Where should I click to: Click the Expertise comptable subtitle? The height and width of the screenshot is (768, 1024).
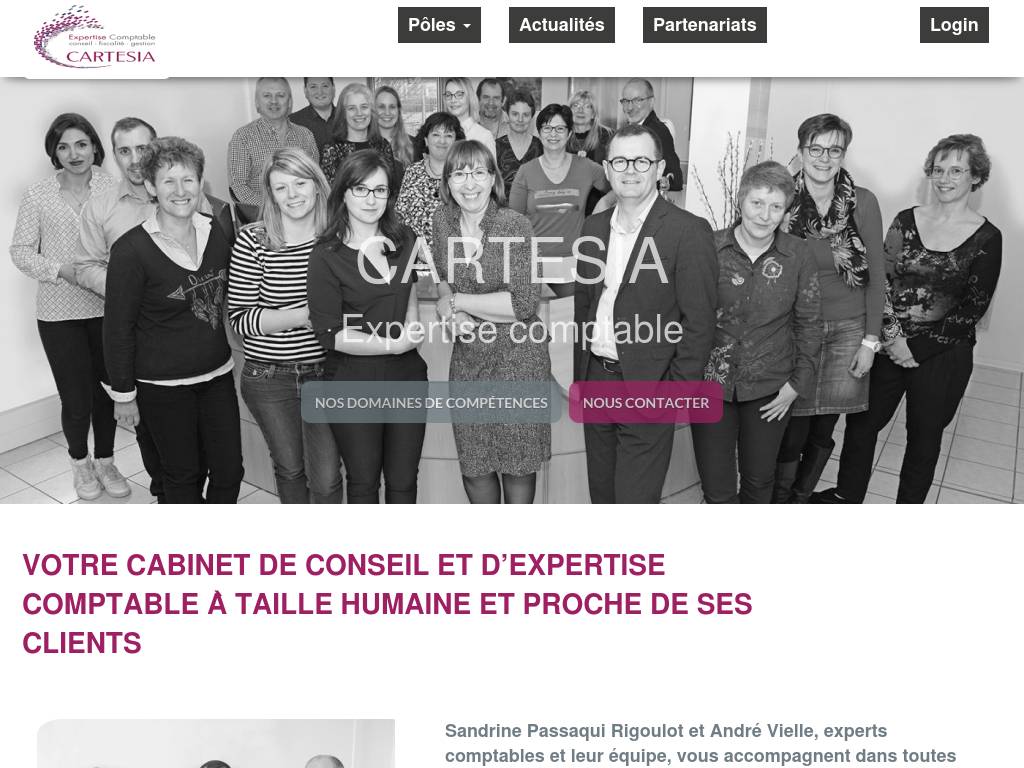coord(512,330)
